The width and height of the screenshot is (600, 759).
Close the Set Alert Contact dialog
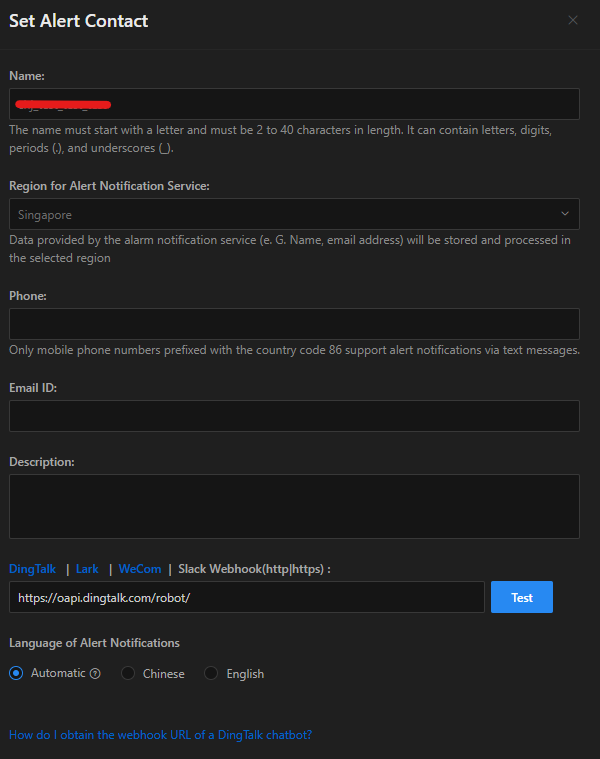[x=573, y=20]
